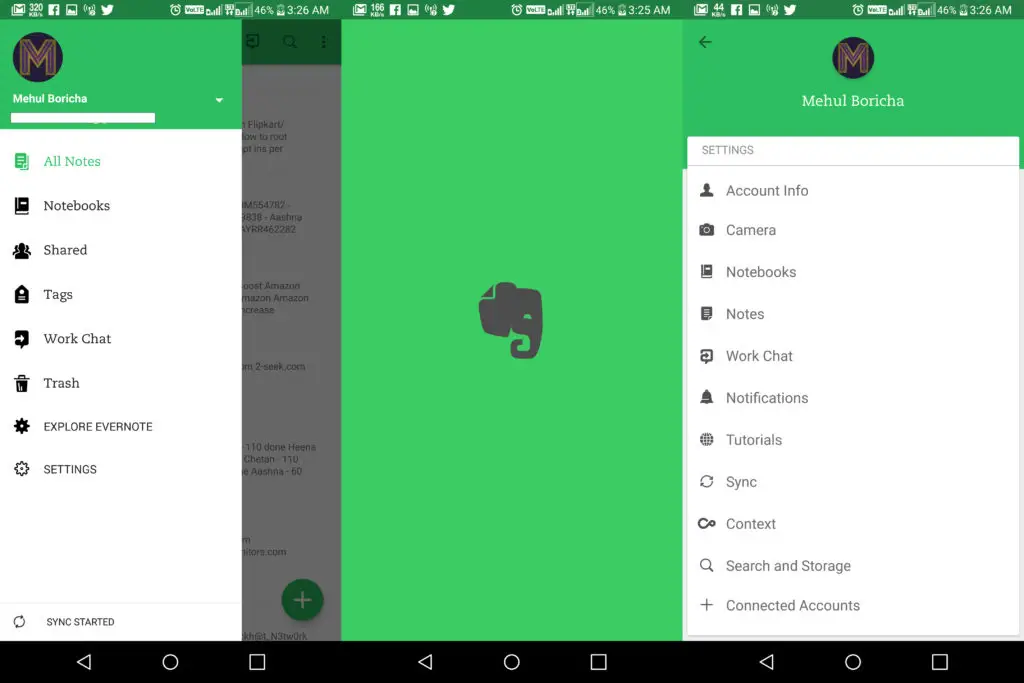Tap the Account Info person icon

(x=707, y=190)
